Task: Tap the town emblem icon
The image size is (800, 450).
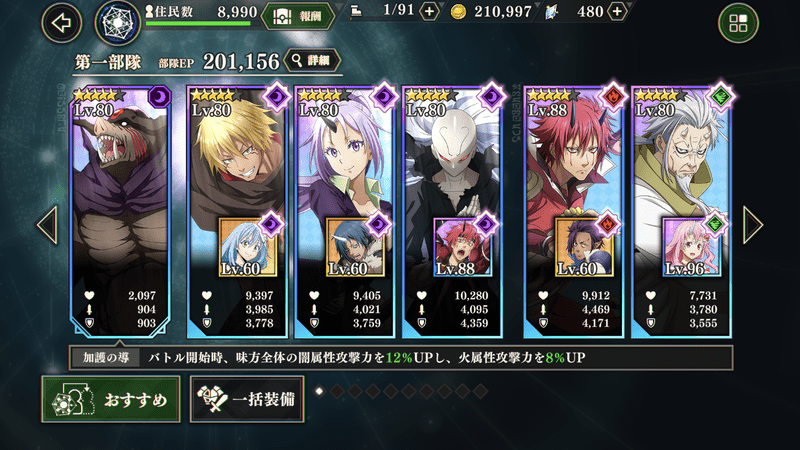Action: [x=118, y=23]
